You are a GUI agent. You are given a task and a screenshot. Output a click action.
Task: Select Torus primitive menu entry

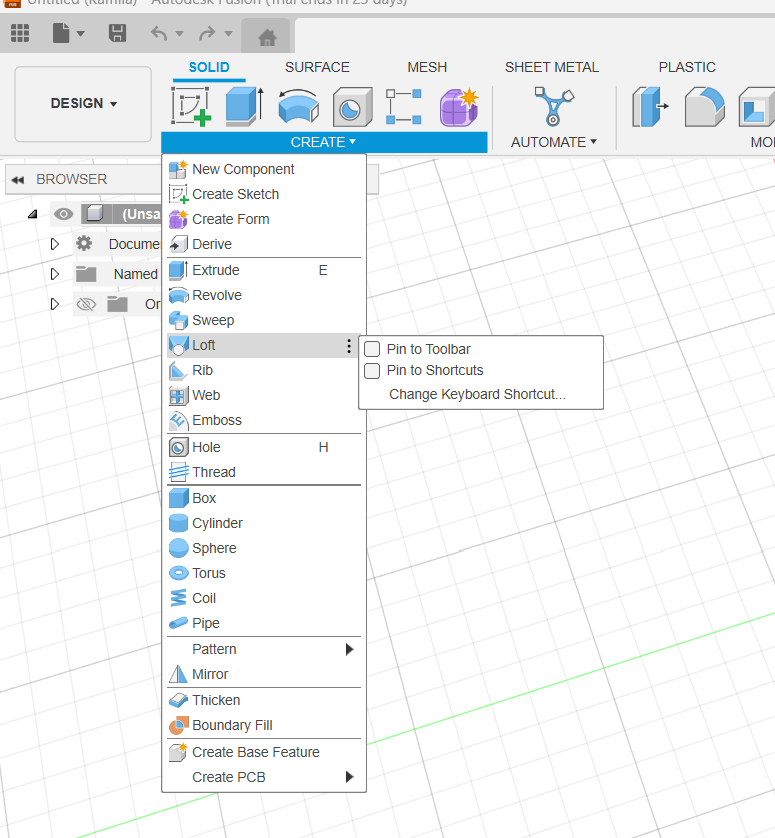(x=264, y=573)
